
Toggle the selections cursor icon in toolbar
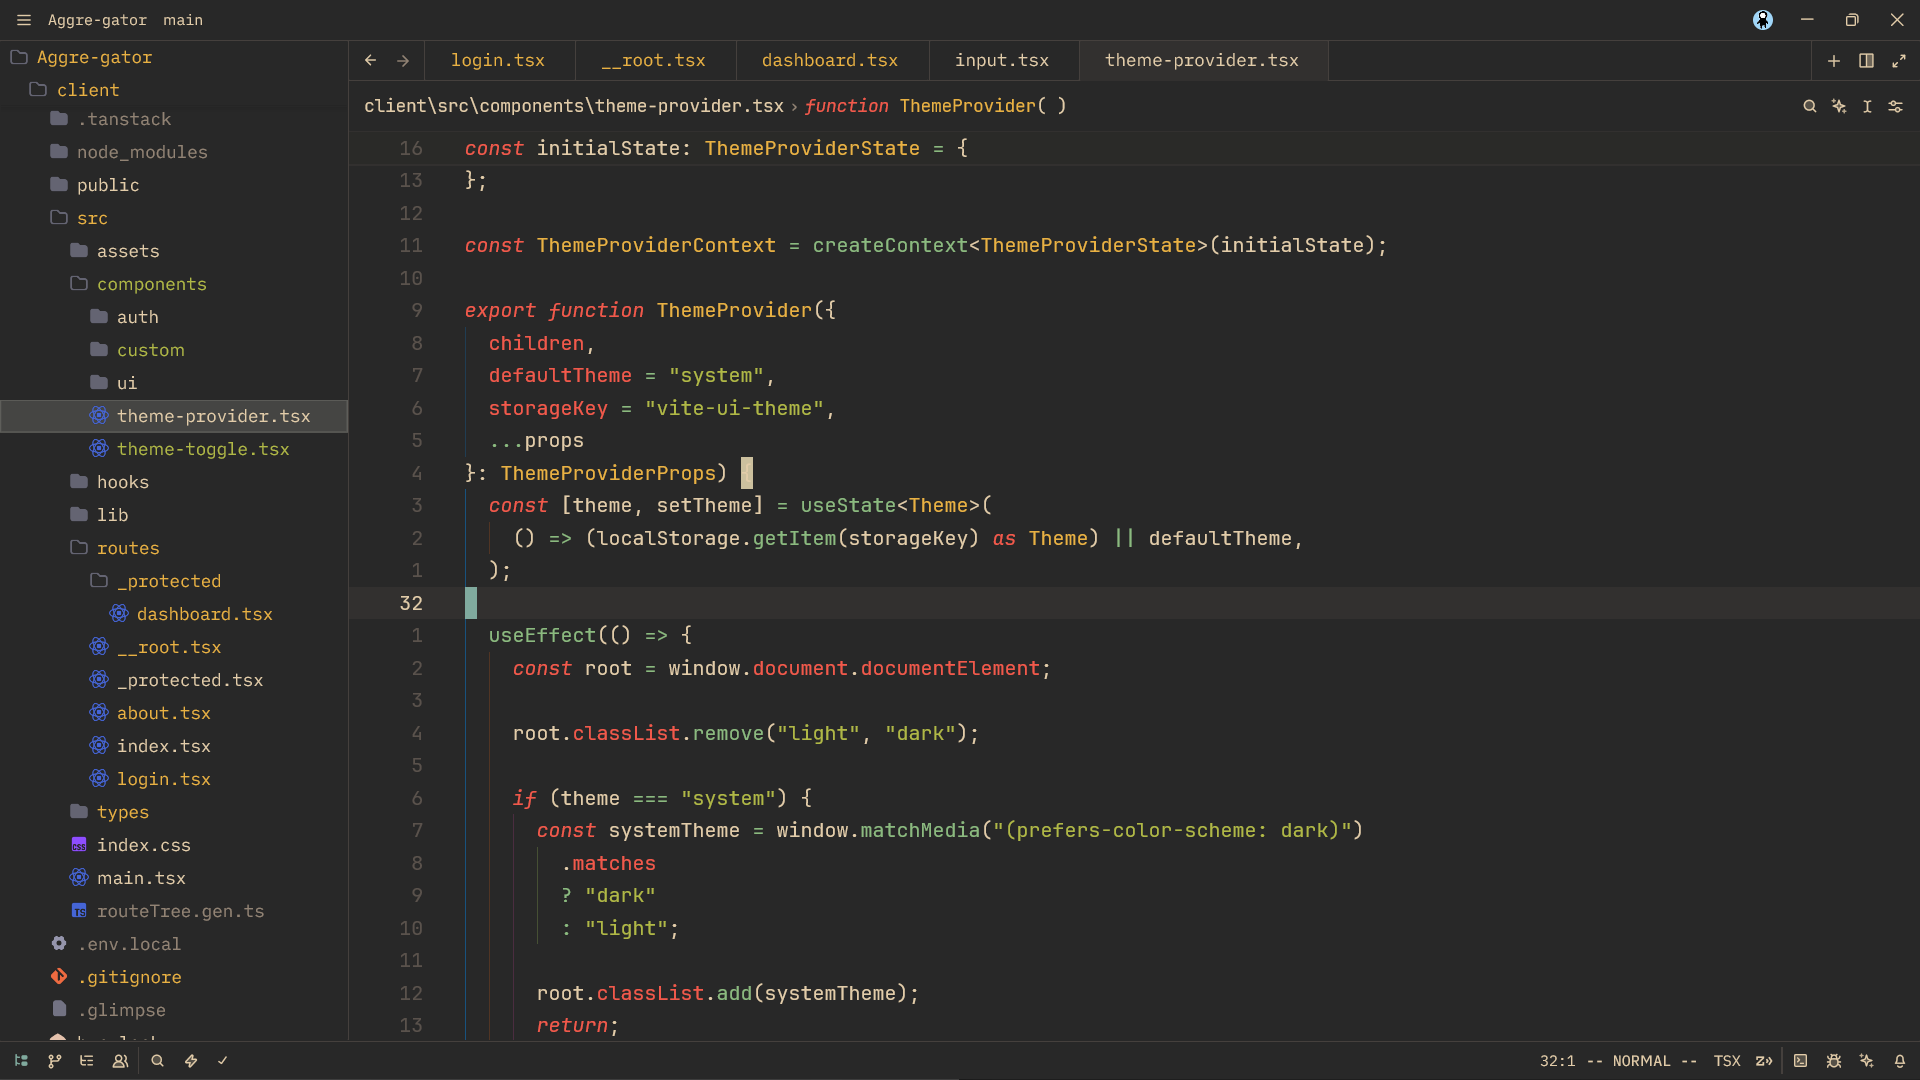[x=1867, y=106]
